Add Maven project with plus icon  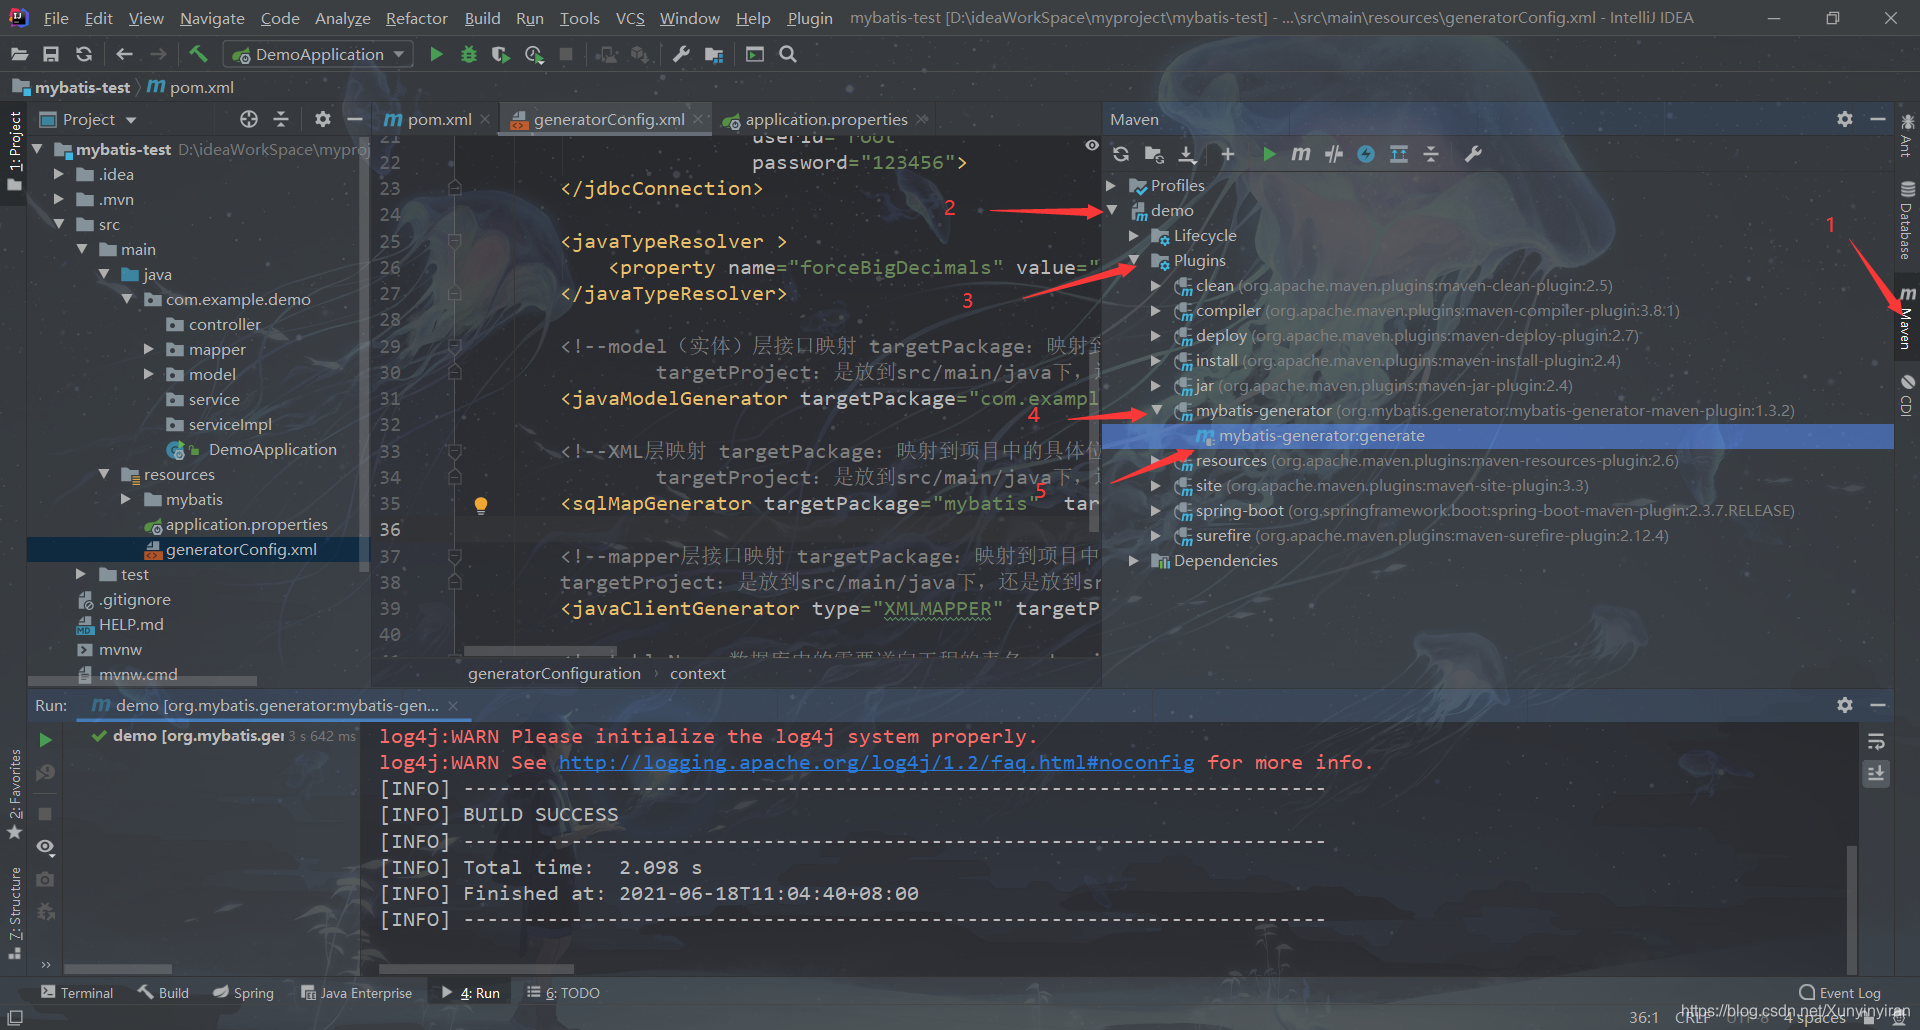1228,154
